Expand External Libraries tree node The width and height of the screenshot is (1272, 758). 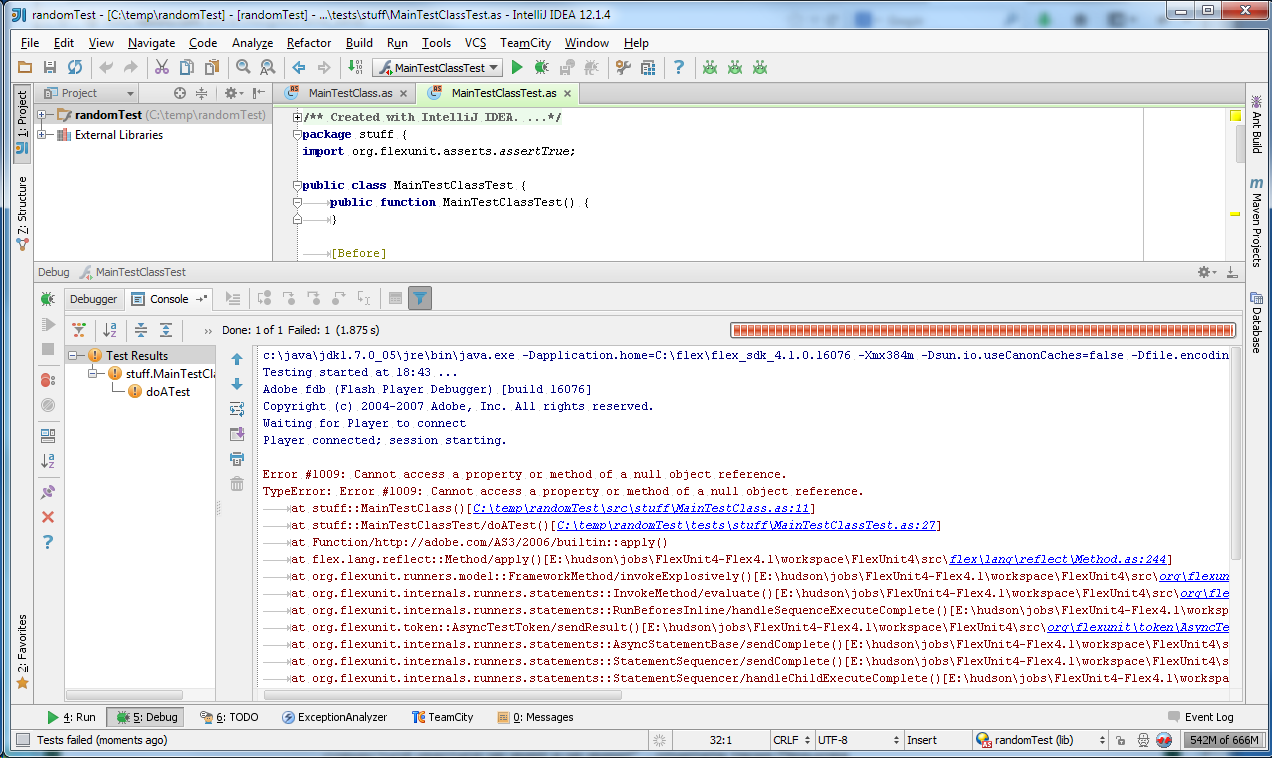click(43, 135)
